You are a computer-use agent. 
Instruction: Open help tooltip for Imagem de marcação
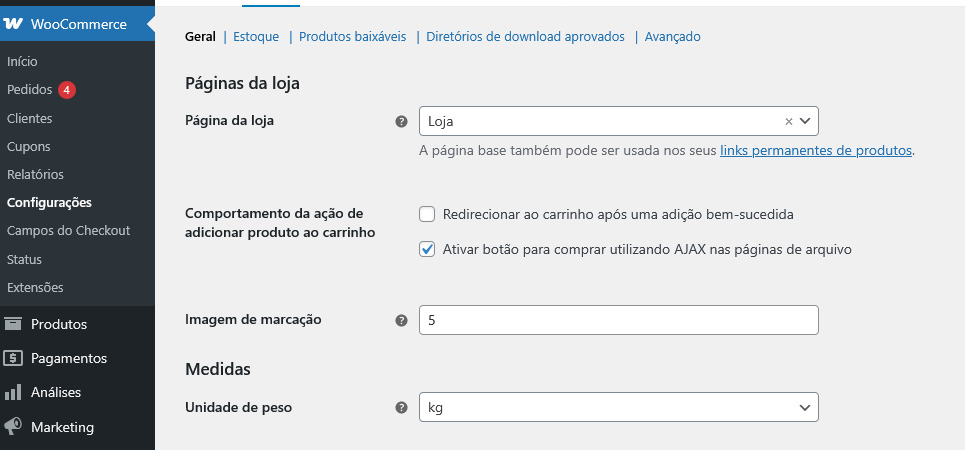(x=401, y=320)
